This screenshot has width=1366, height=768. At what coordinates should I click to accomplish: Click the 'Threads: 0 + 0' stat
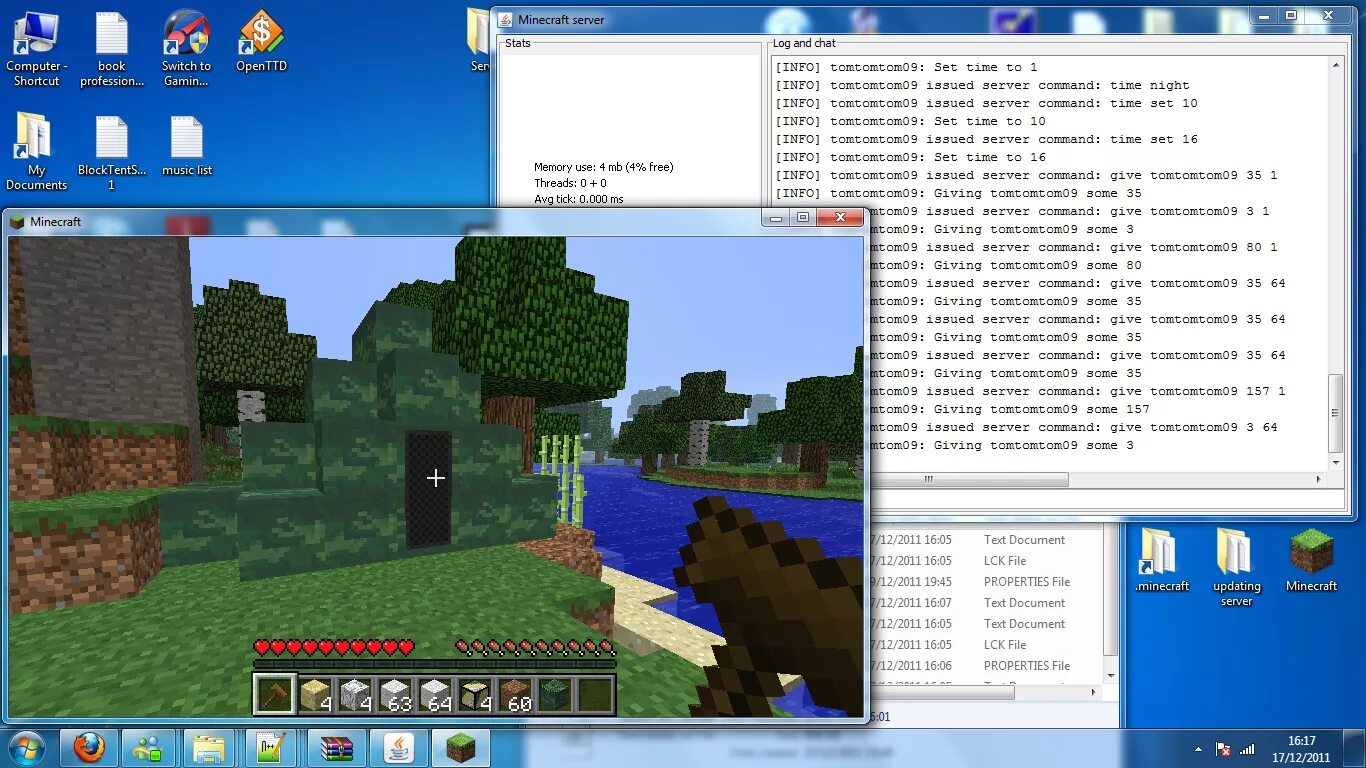pos(570,183)
